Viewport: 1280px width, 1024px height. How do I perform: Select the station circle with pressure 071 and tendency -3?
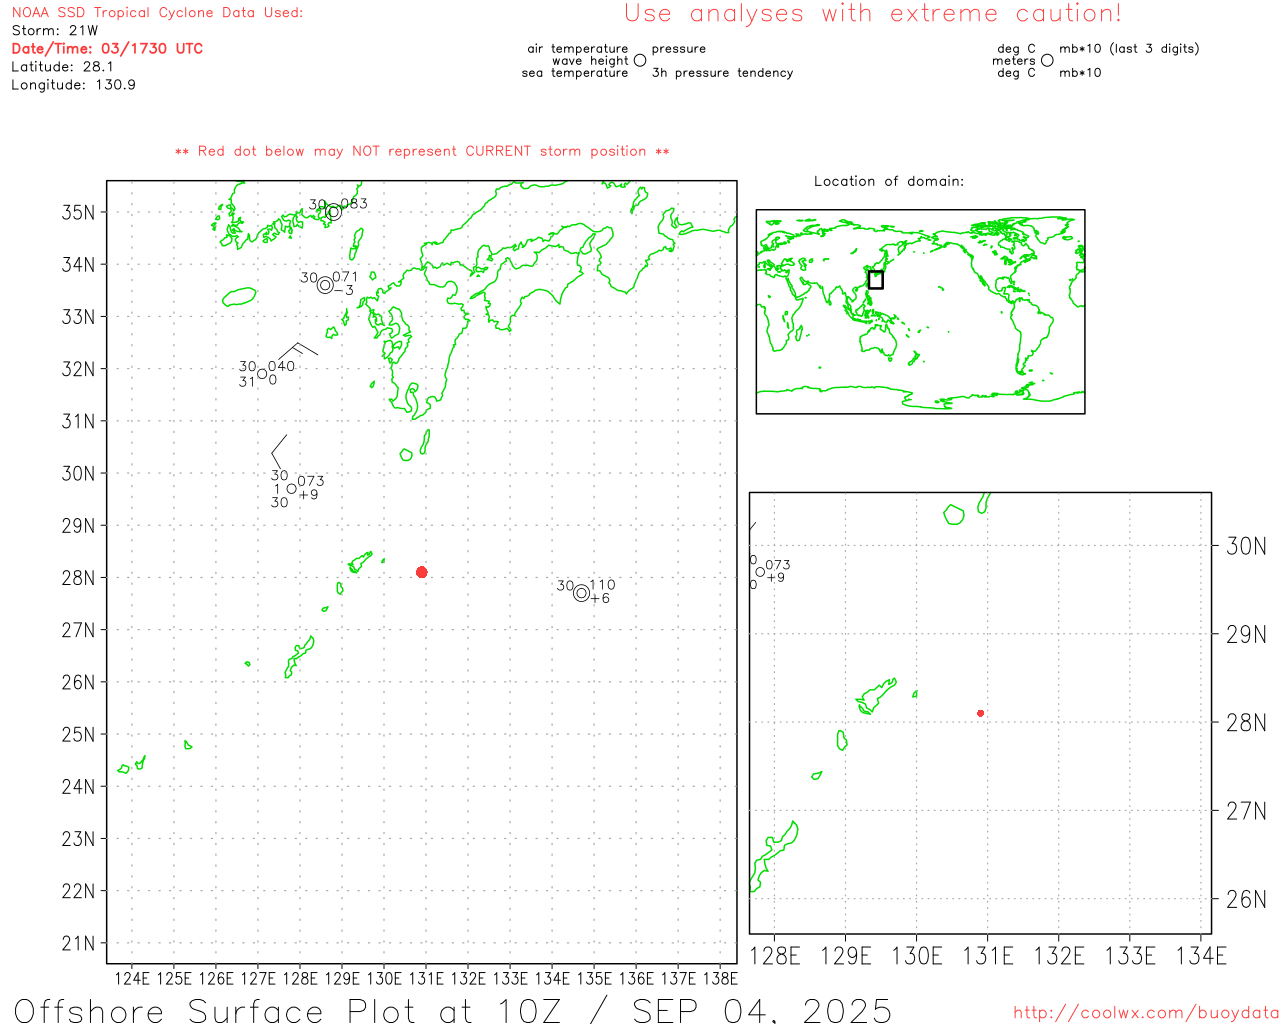coord(325,285)
